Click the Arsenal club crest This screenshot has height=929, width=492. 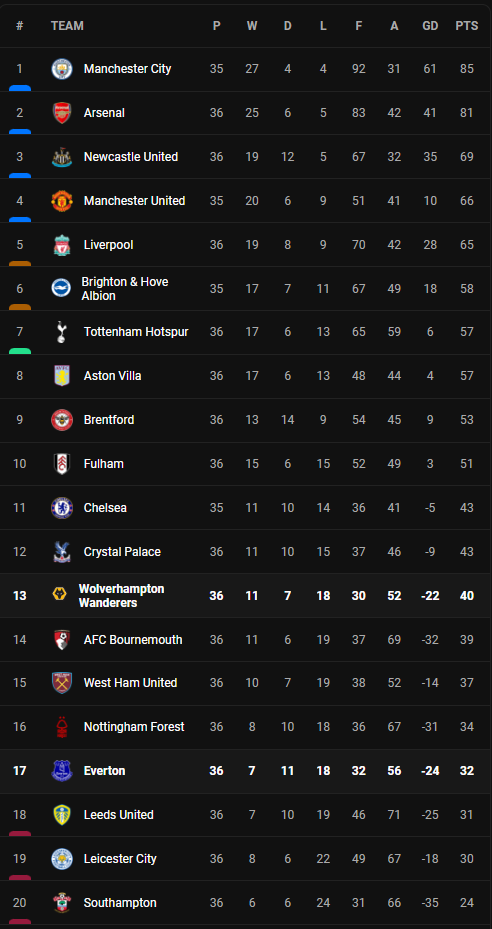pos(62,113)
